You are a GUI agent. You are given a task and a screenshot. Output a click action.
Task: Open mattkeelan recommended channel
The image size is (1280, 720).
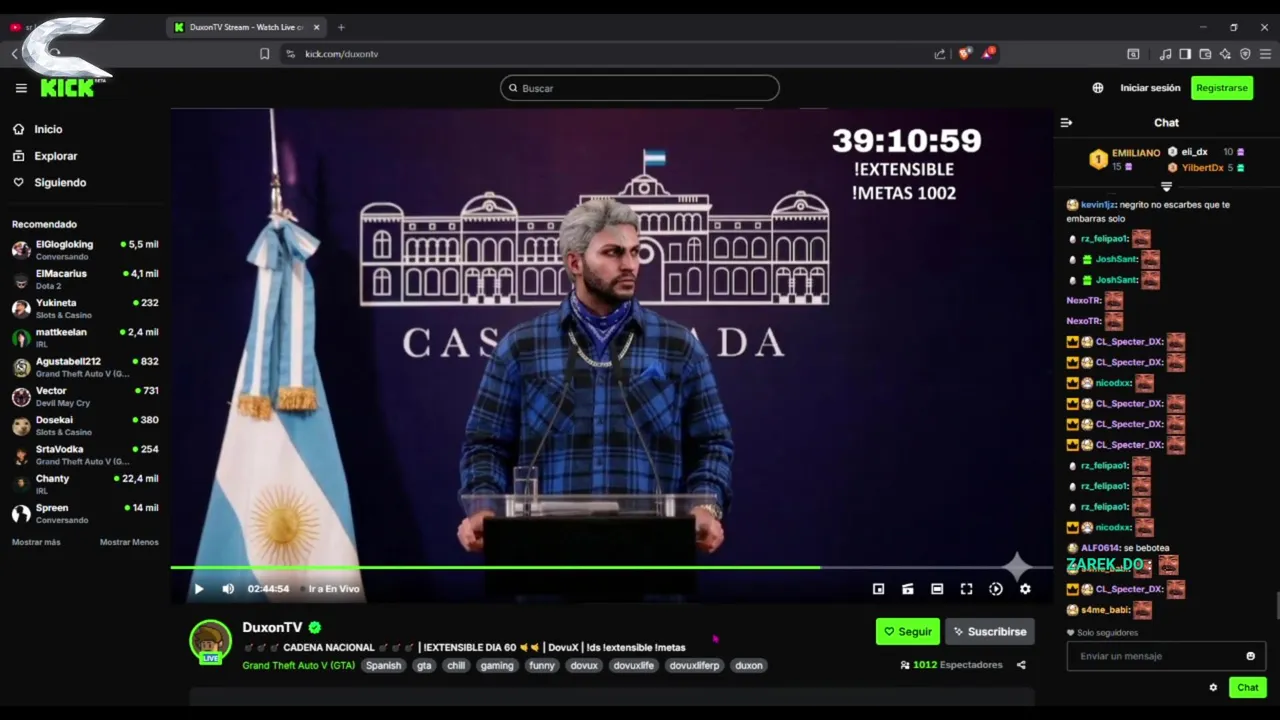pos(85,338)
